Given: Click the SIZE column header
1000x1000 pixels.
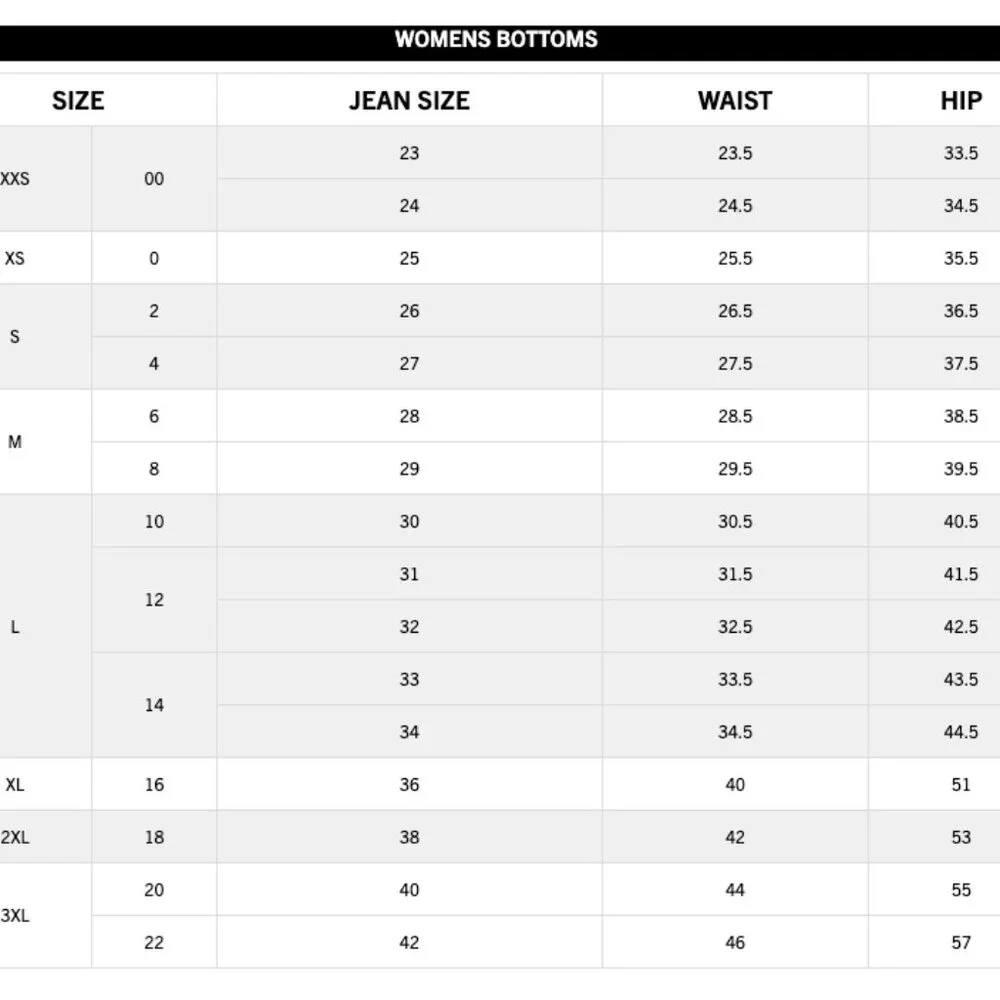Looking at the screenshot, I should (x=78, y=101).
